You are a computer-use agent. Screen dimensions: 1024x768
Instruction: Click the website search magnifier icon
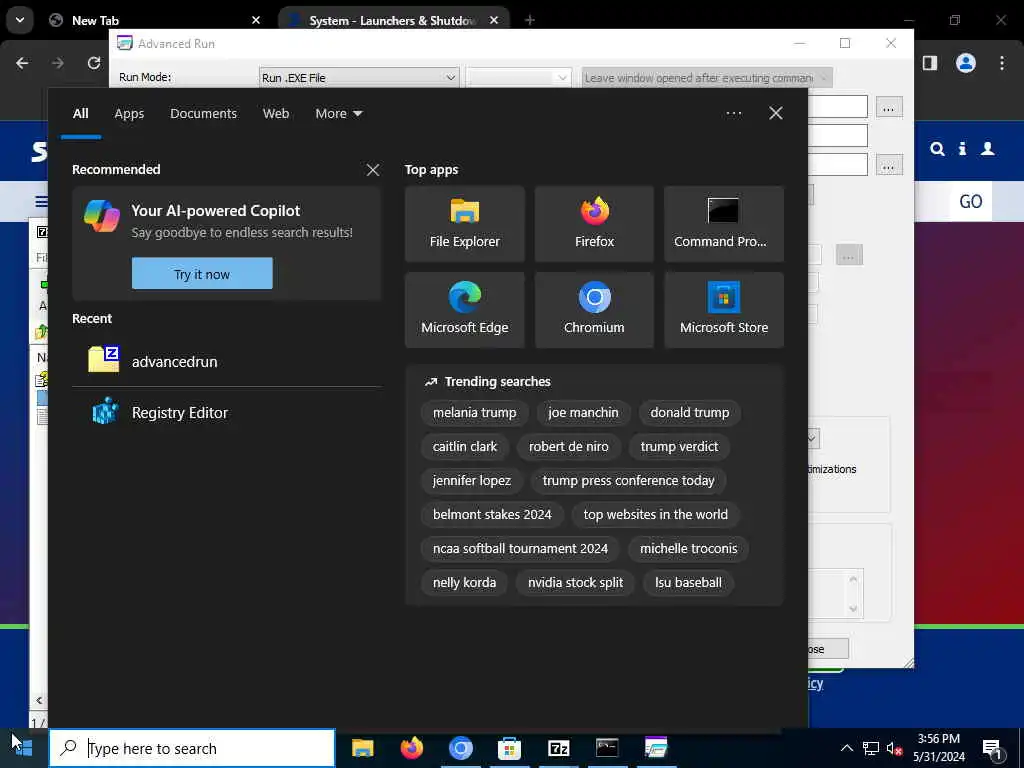[x=937, y=149]
